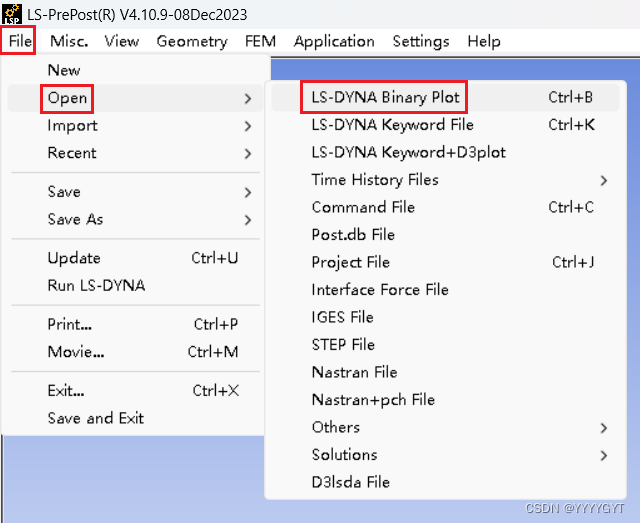This screenshot has width=640, height=523.
Task: Expand the Save As submenu
Action: [135, 219]
